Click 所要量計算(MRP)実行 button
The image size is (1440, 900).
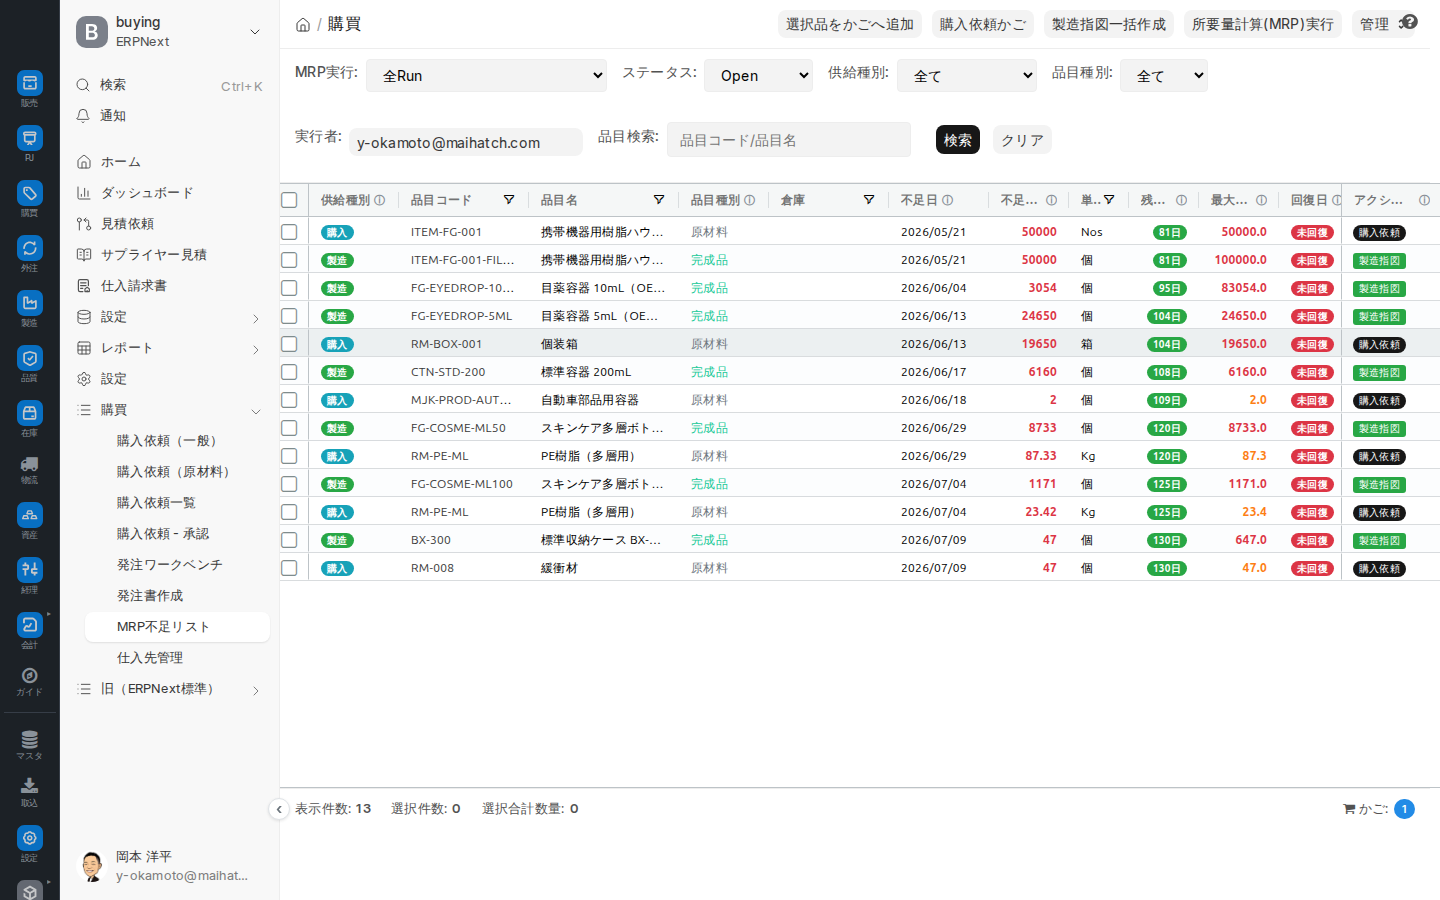coord(1263,24)
